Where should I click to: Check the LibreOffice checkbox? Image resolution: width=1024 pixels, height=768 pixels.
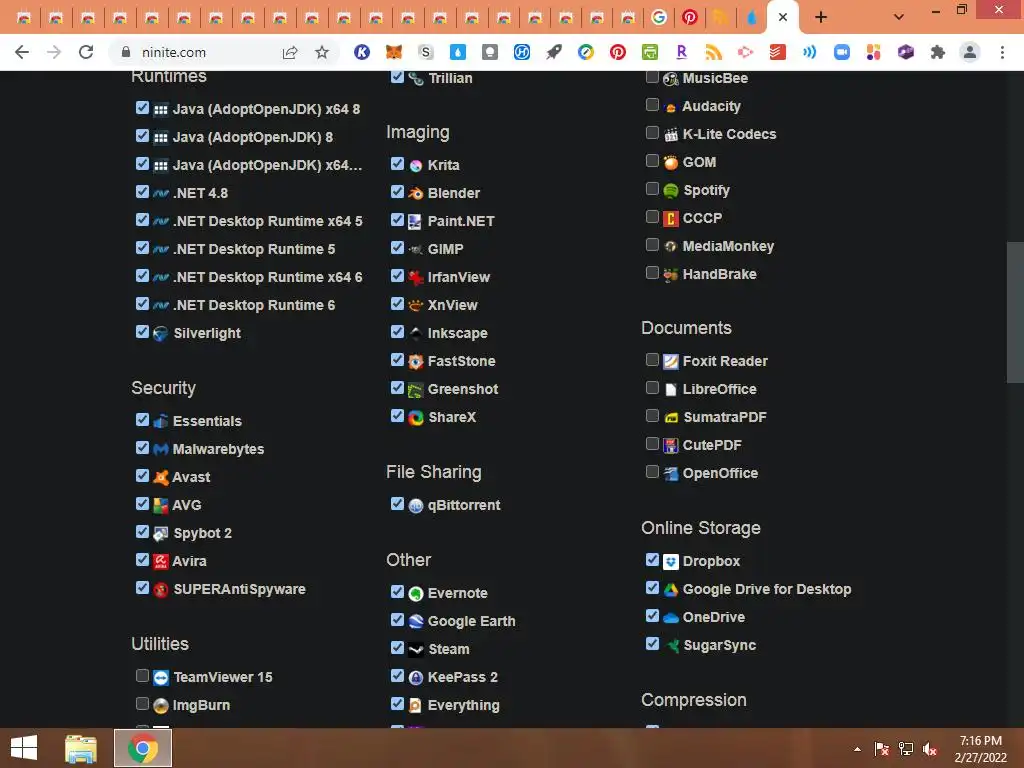pos(652,387)
